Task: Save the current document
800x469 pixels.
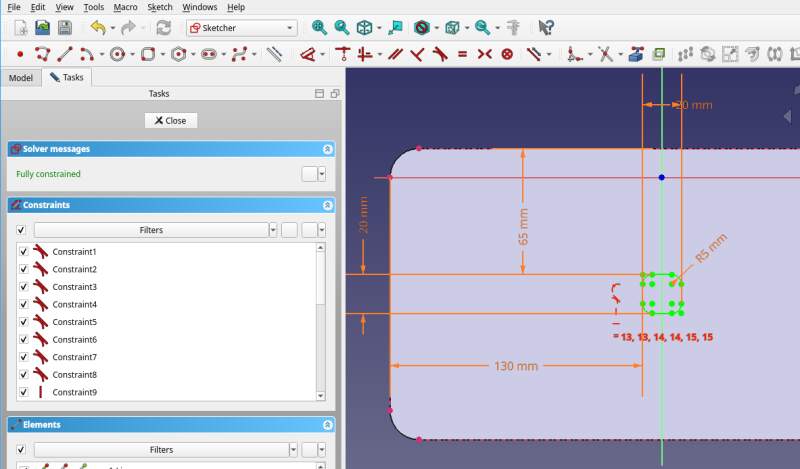Action: click(x=65, y=28)
